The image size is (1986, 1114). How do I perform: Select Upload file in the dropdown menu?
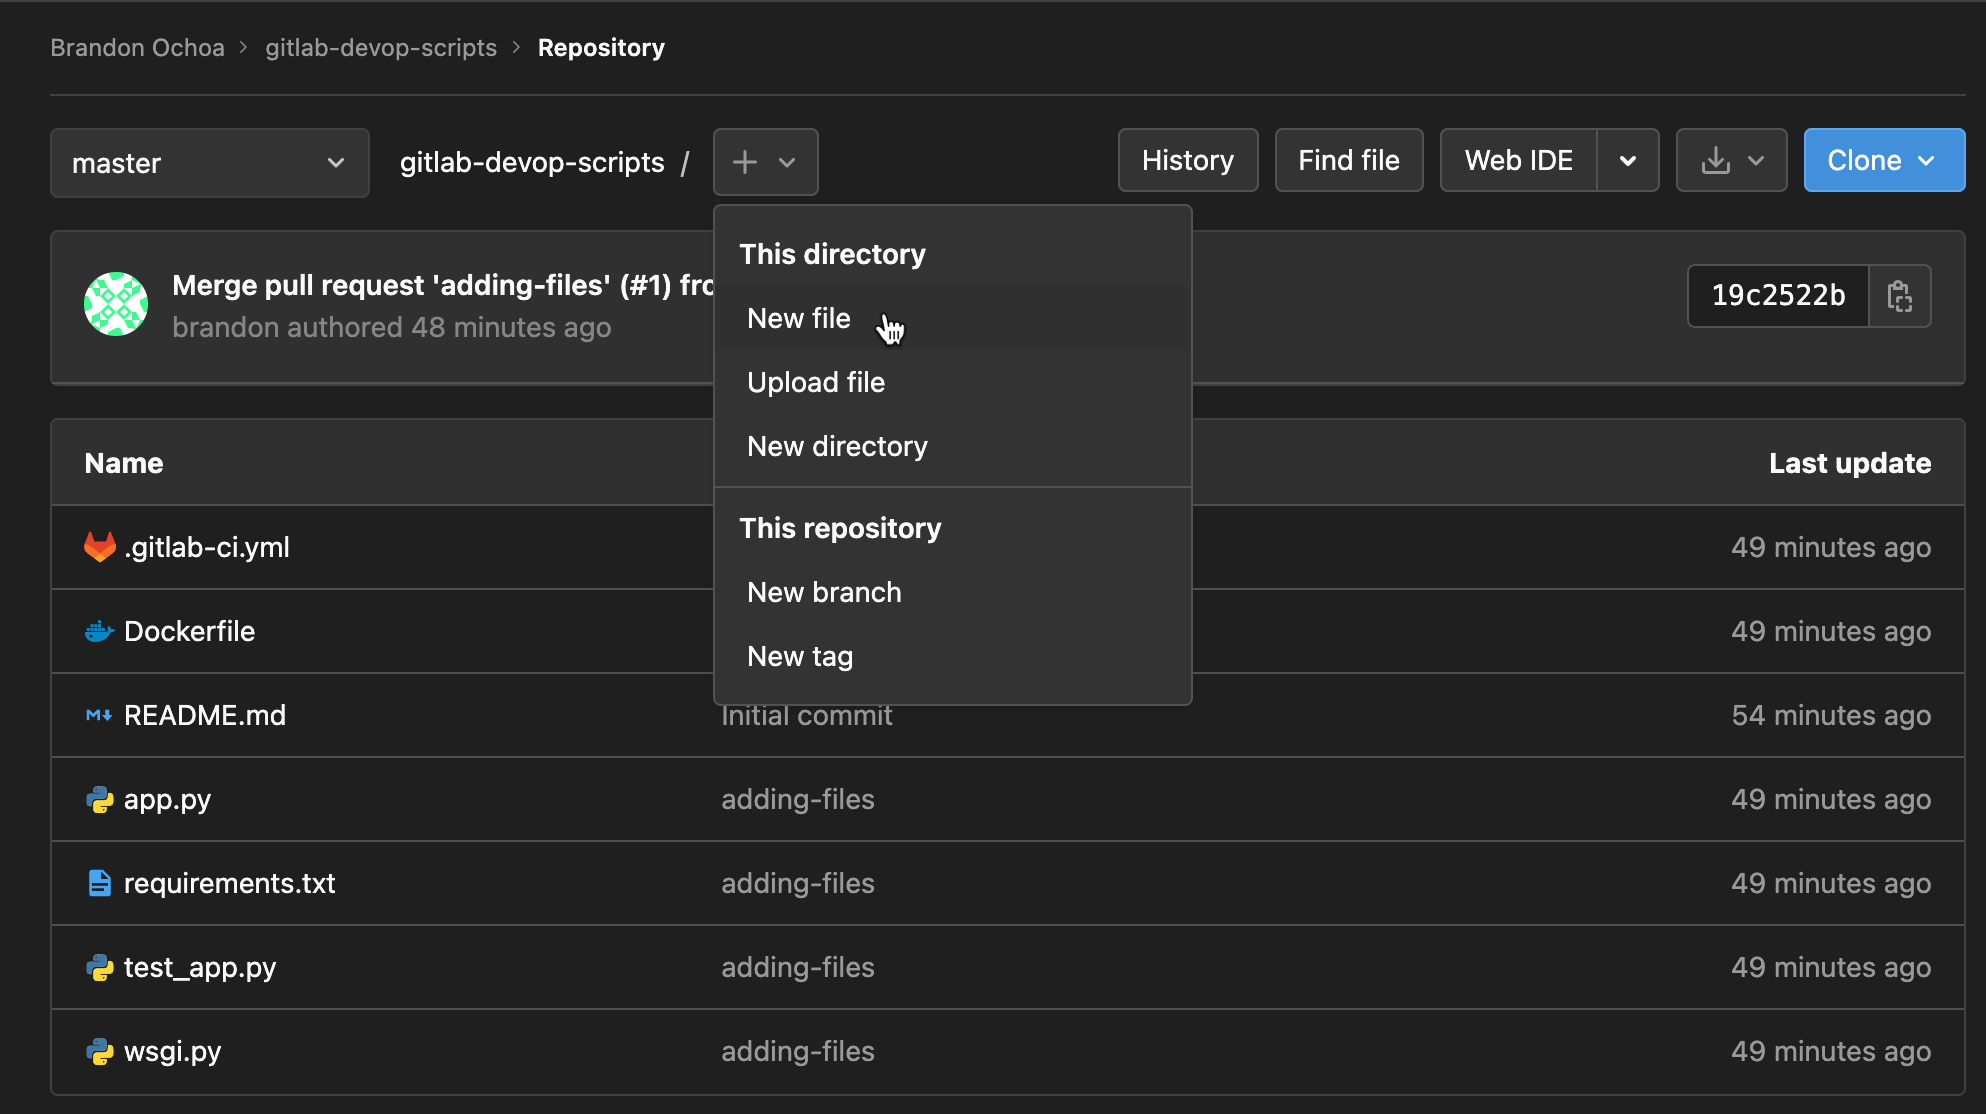coord(815,382)
